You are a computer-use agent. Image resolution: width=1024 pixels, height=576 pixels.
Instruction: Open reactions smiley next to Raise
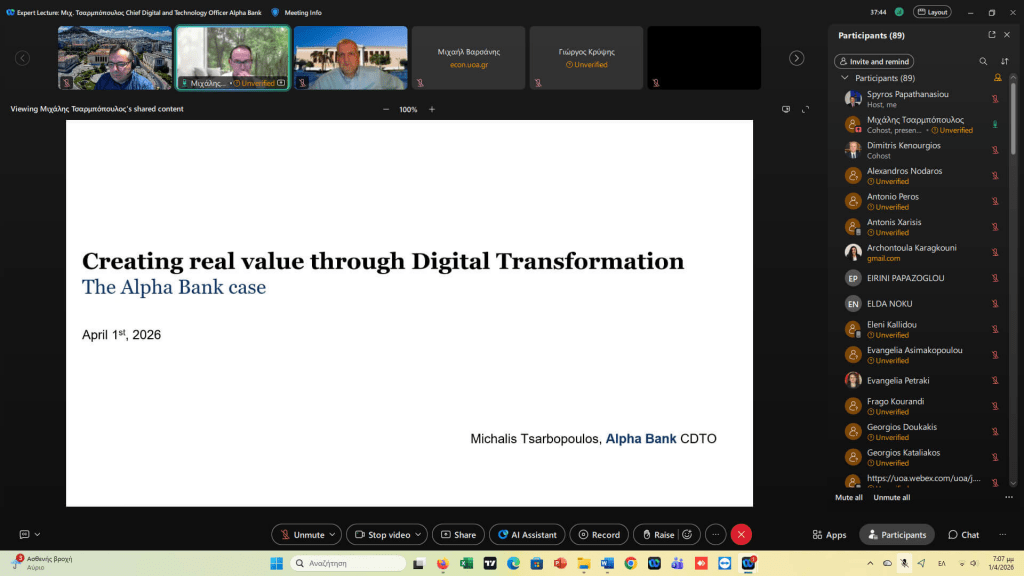pos(687,534)
